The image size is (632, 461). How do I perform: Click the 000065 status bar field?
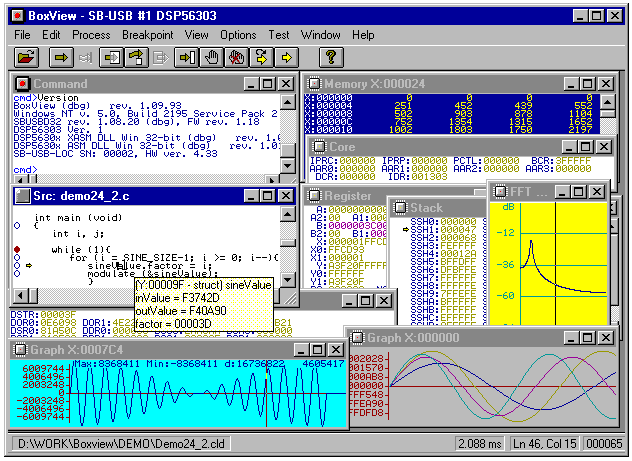(604, 444)
